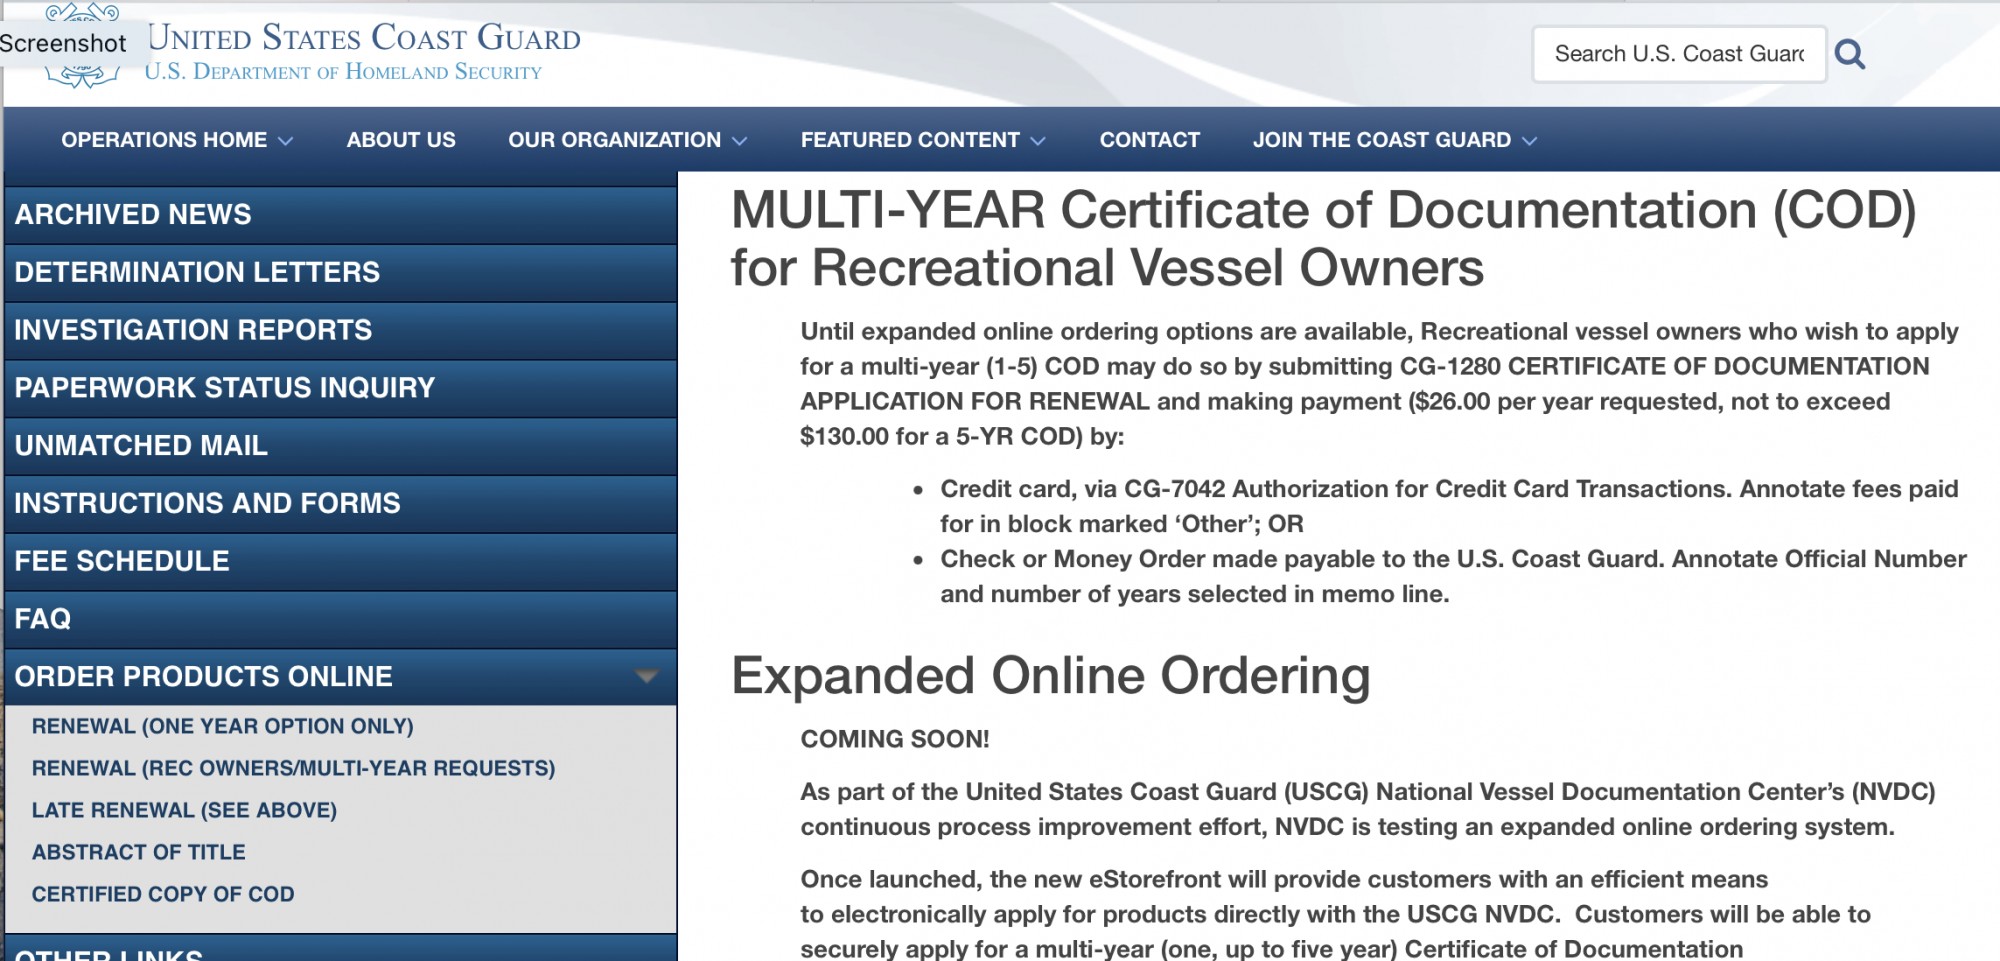Open Investigation Reports in sidebar

click(x=341, y=331)
